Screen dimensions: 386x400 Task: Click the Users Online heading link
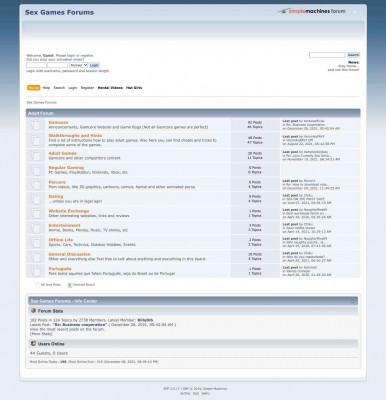pyautogui.click(x=51, y=344)
